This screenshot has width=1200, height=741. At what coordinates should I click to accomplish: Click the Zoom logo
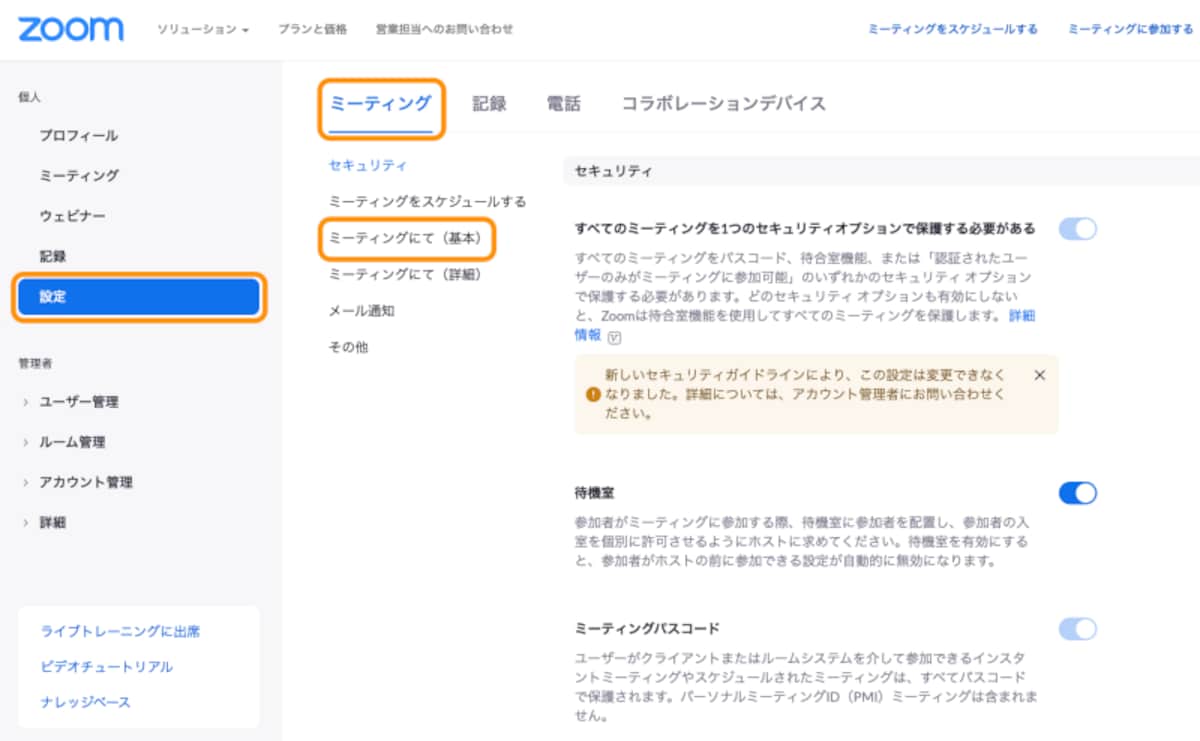tap(70, 29)
